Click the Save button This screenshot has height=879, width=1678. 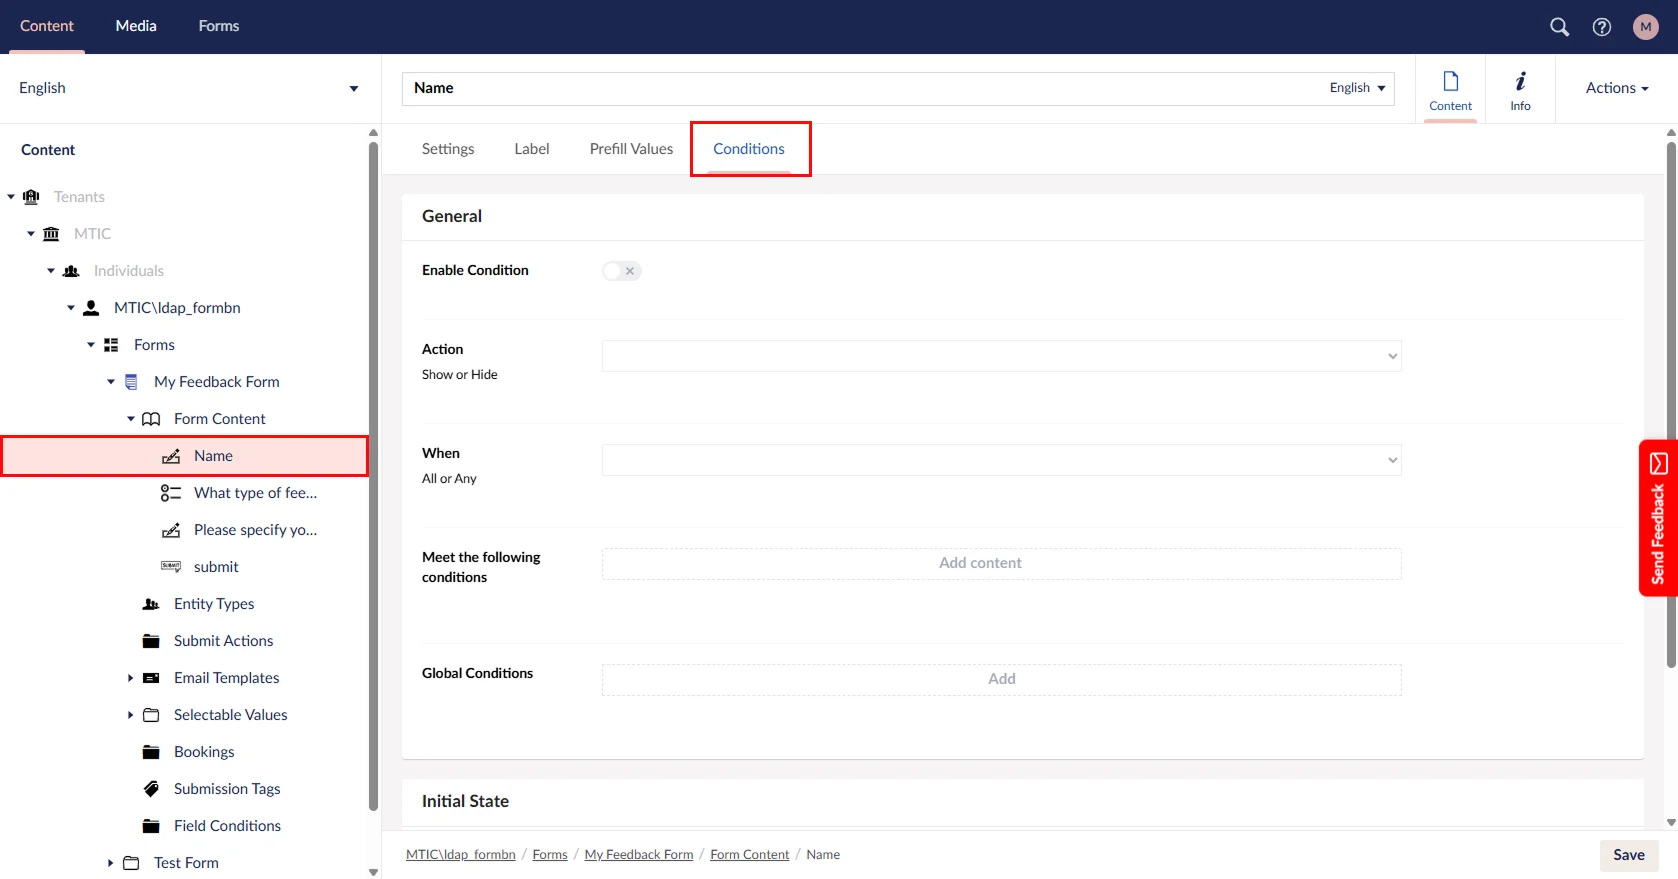point(1628,855)
